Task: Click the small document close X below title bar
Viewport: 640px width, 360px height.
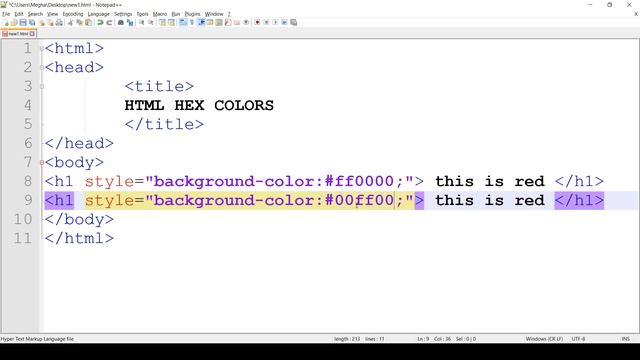Action: (636, 14)
